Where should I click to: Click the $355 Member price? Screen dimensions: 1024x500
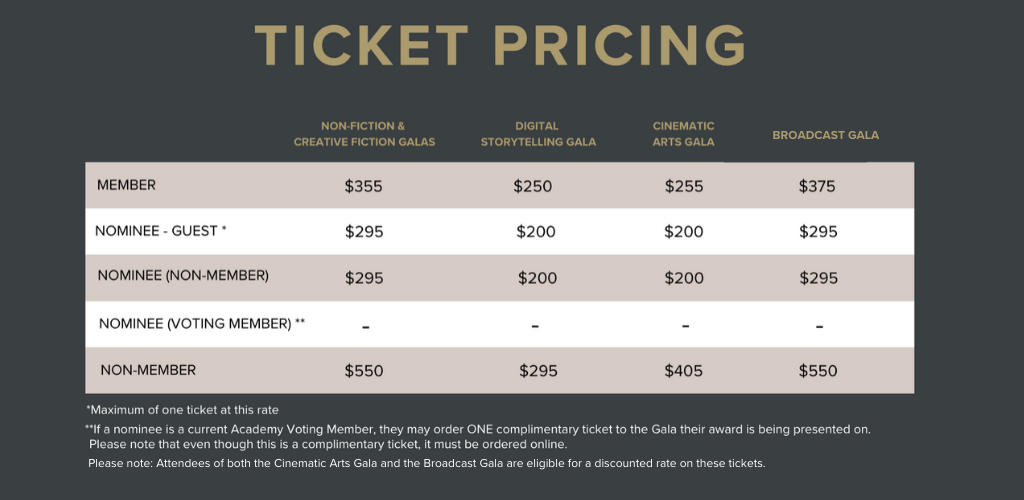click(363, 187)
